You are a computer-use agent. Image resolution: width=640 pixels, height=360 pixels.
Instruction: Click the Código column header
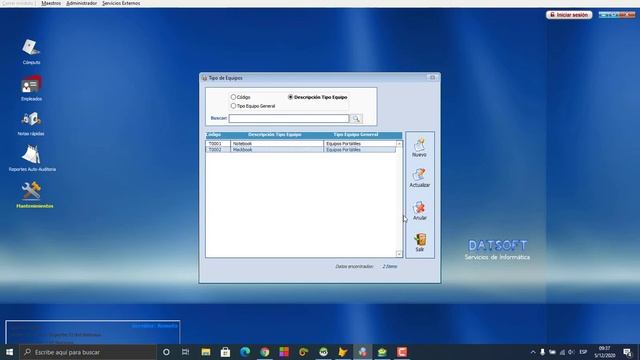point(213,135)
